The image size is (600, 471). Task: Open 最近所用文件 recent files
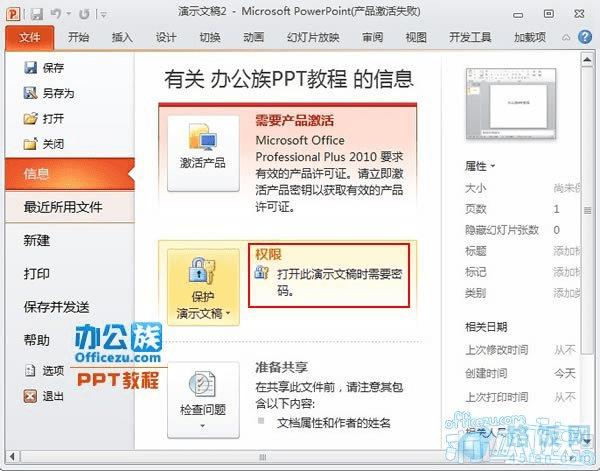(x=70, y=207)
